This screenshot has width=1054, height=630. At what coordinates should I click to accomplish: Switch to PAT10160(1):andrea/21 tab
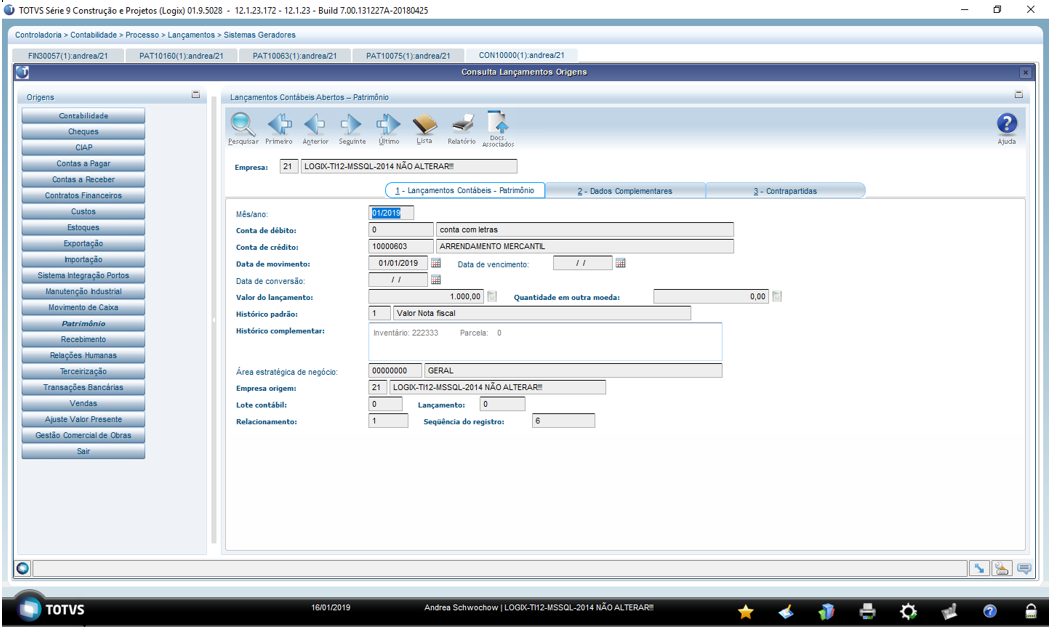[x=181, y=56]
